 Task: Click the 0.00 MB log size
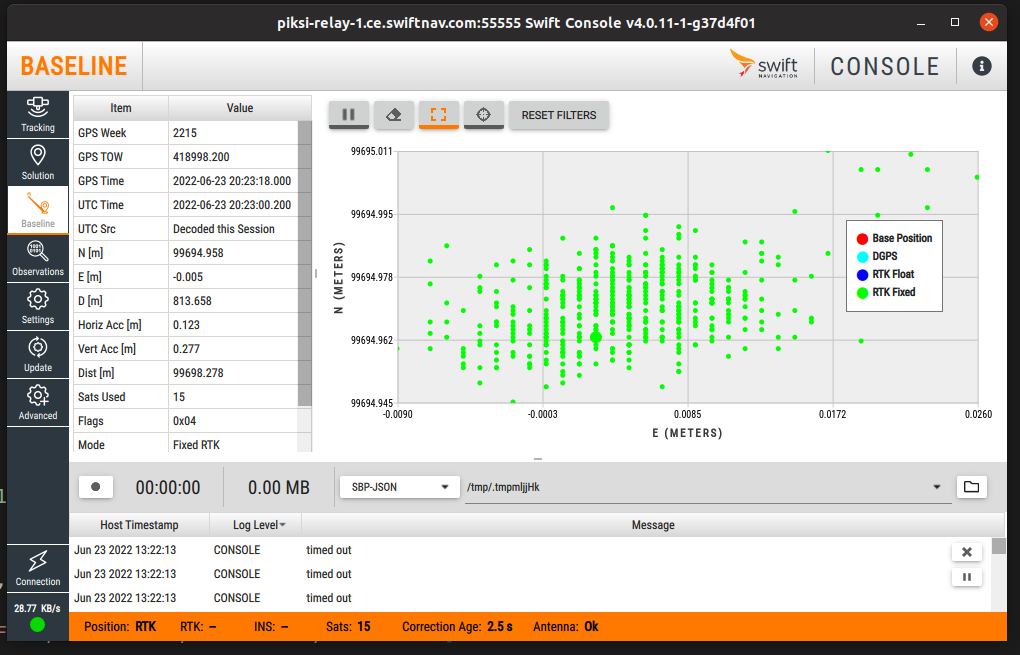279,487
